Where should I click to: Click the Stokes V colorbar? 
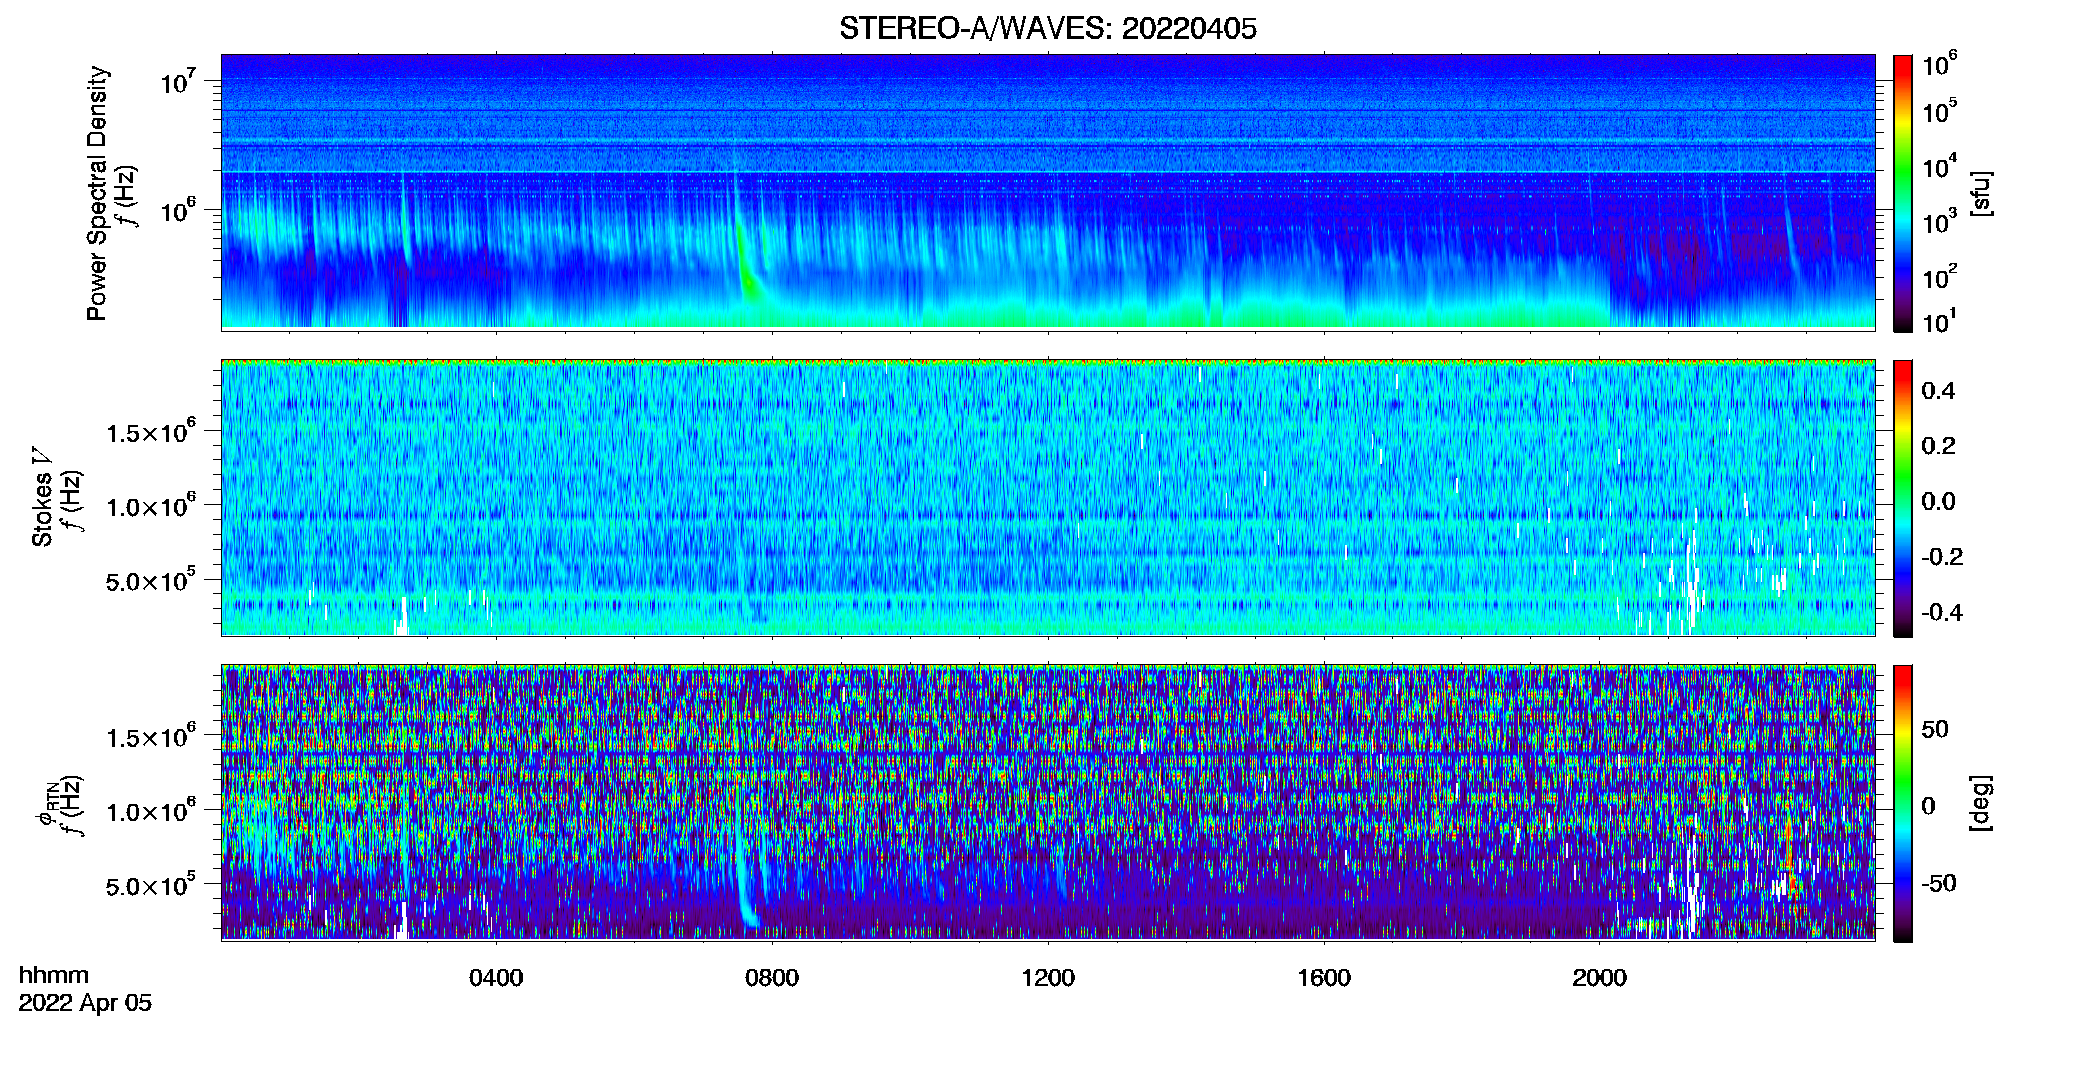tap(1903, 499)
